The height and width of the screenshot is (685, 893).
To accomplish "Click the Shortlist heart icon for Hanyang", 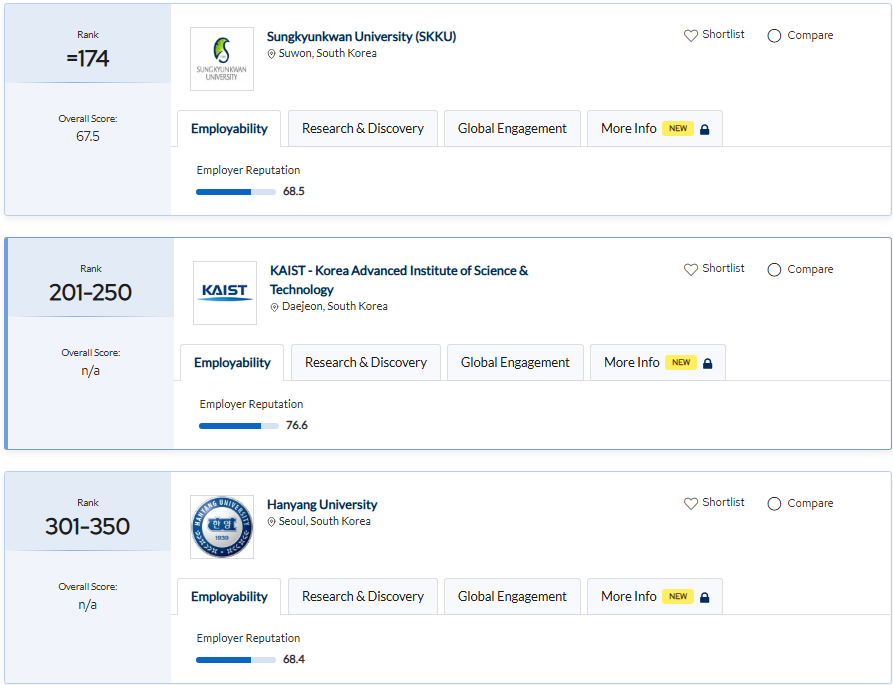I will (690, 504).
